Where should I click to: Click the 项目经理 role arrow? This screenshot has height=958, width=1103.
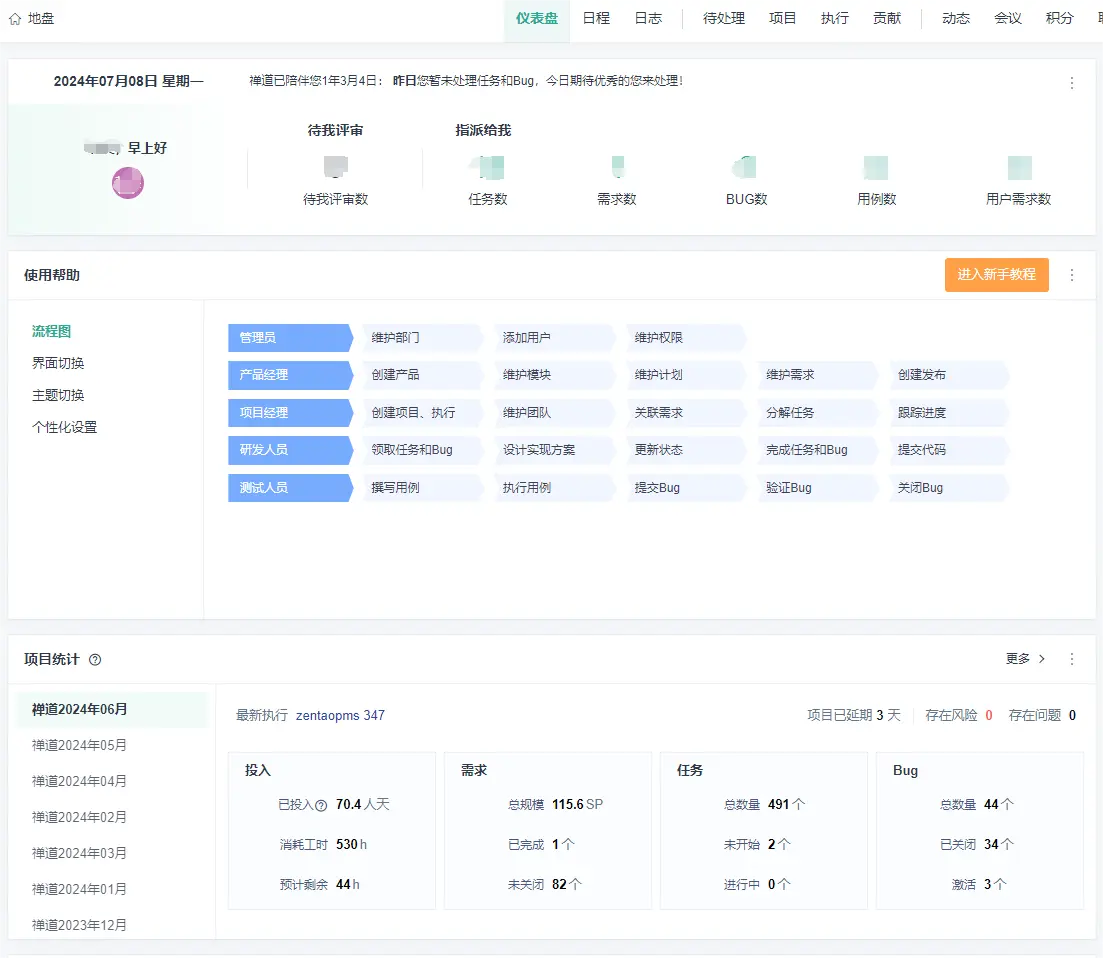coord(290,413)
